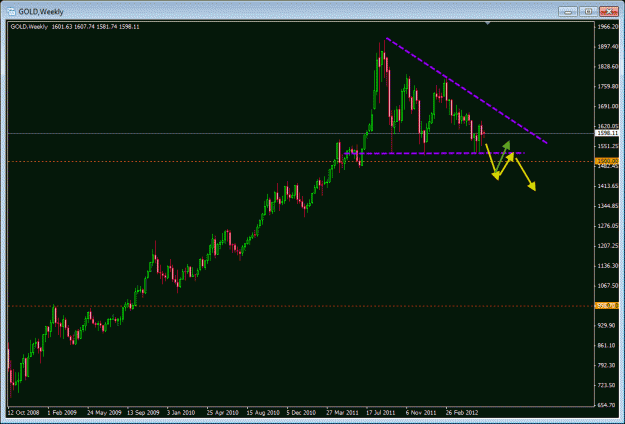This screenshot has width=625, height=424.
Task: Click the 1344.85 price axis value
Action: [x=608, y=206]
